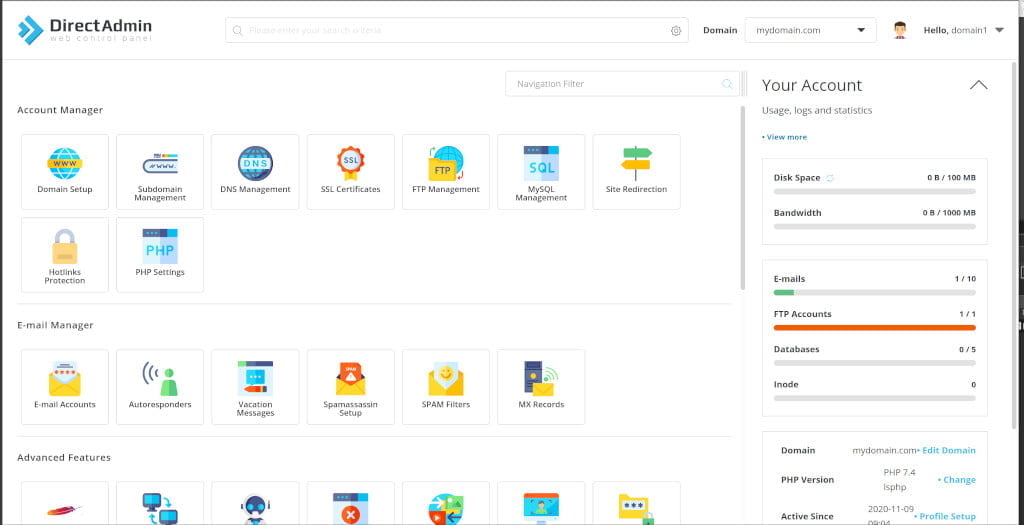Open DNS Management

point(255,172)
